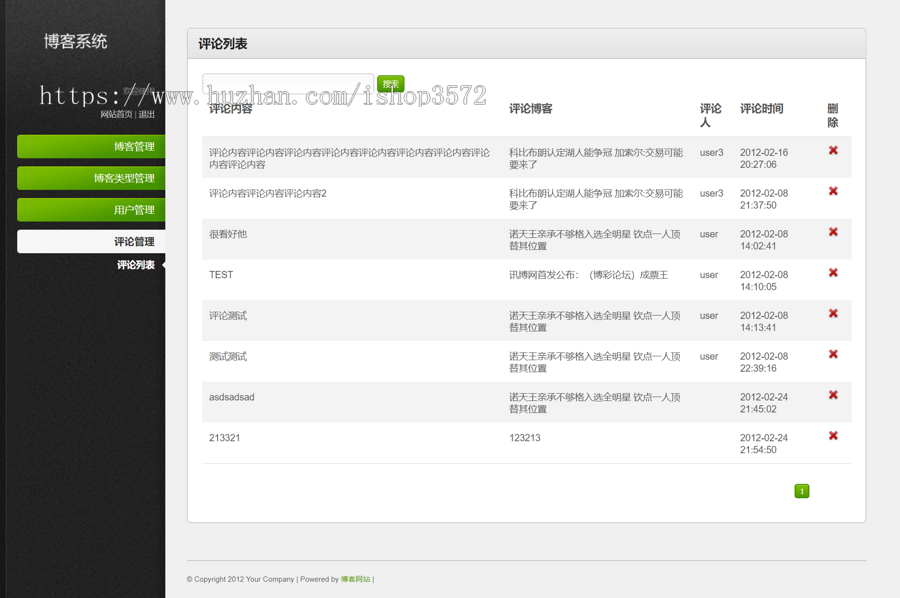Select the '很看好他' comment text
900x598 pixels.
[228, 234]
